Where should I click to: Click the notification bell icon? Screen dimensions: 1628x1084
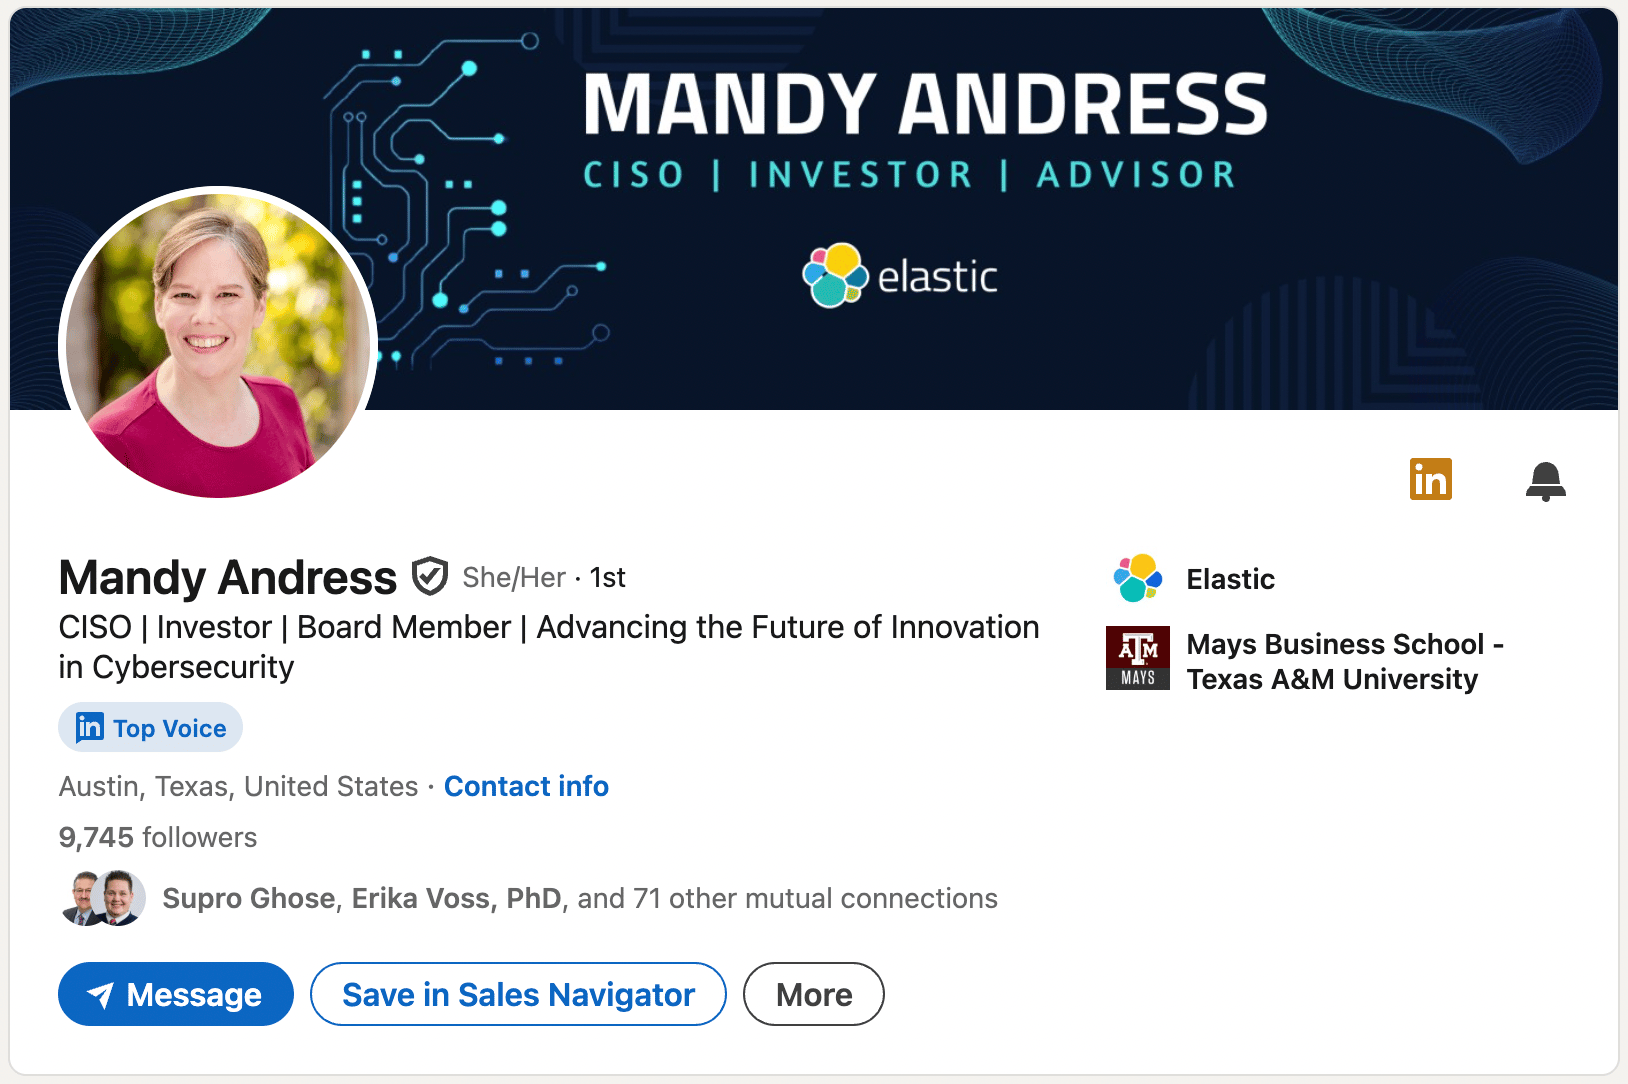[x=1545, y=481]
